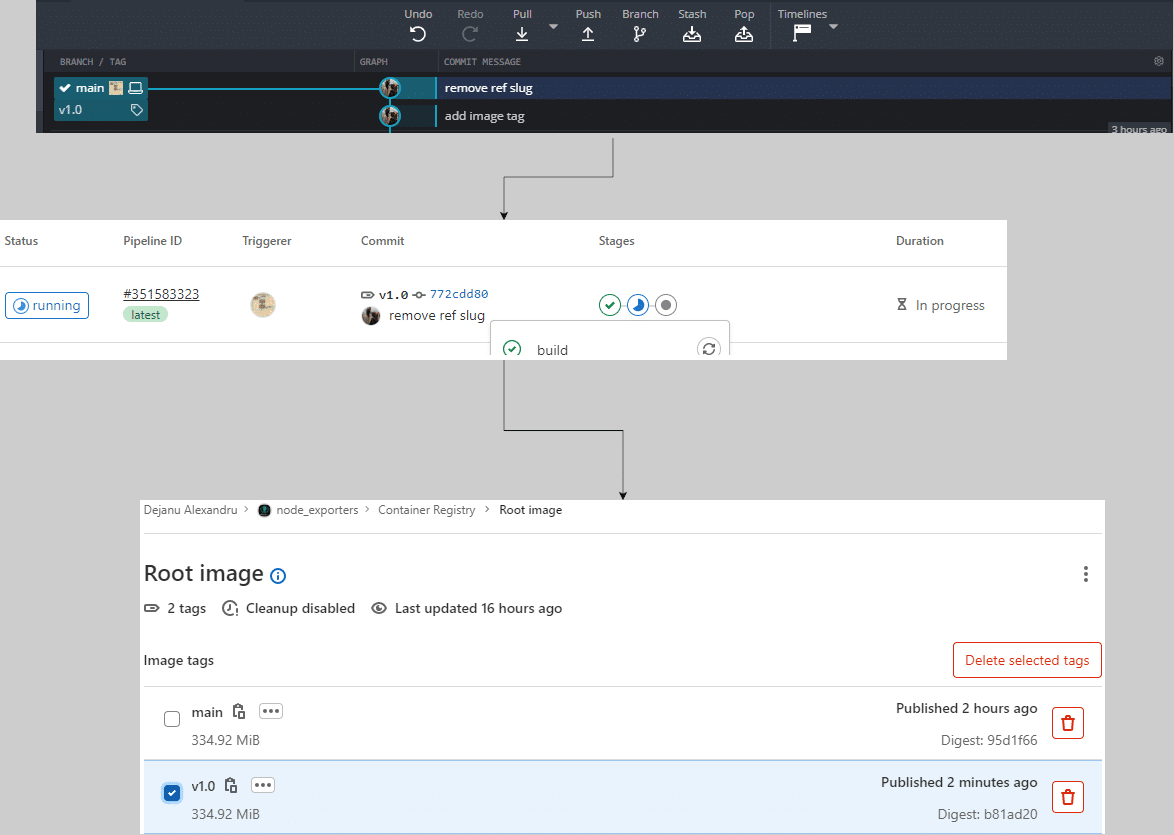Viewport: 1174px width, 835px height.
Task: Click the Pop stash icon
Action: coord(743,34)
